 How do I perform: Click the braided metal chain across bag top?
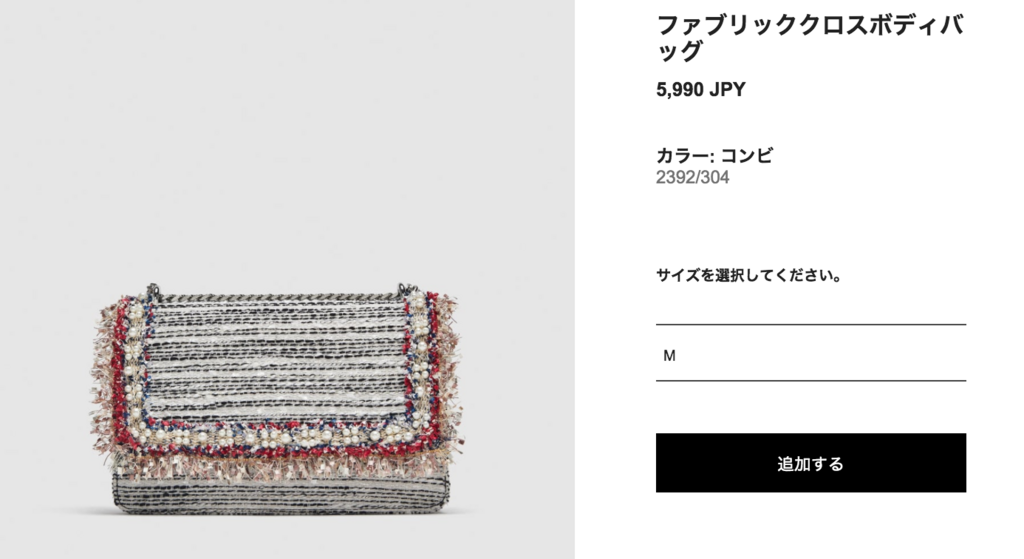pos(280,298)
